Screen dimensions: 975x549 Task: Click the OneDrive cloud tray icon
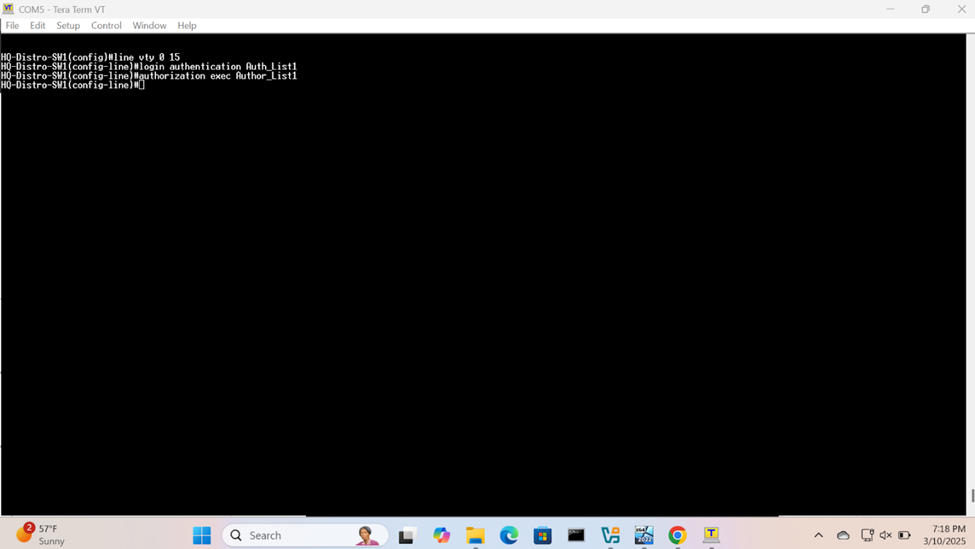pyautogui.click(x=843, y=535)
